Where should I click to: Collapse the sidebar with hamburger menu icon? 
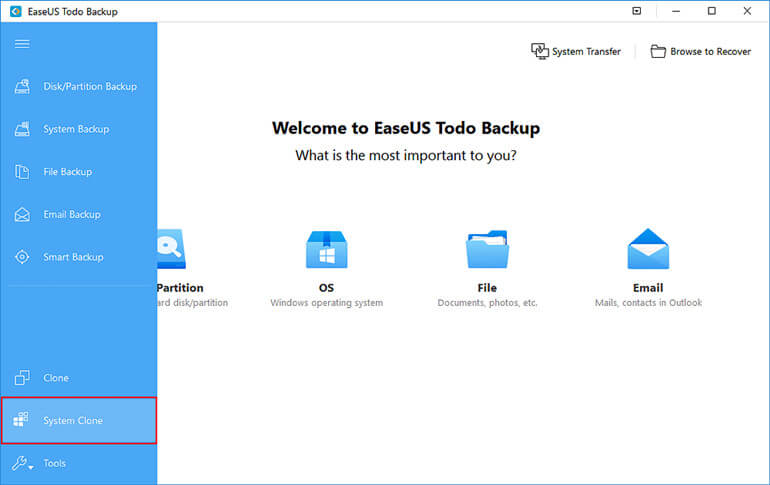click(22, 44)
